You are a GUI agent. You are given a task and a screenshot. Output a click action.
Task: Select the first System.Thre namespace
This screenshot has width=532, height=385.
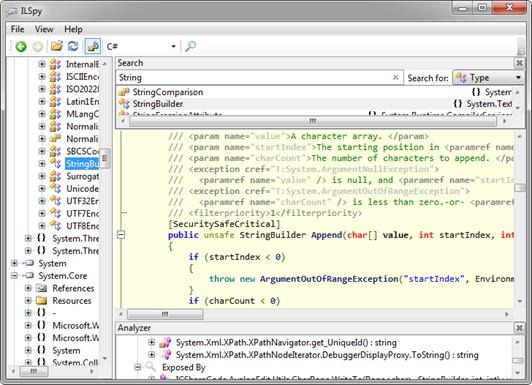click(76, 238)
